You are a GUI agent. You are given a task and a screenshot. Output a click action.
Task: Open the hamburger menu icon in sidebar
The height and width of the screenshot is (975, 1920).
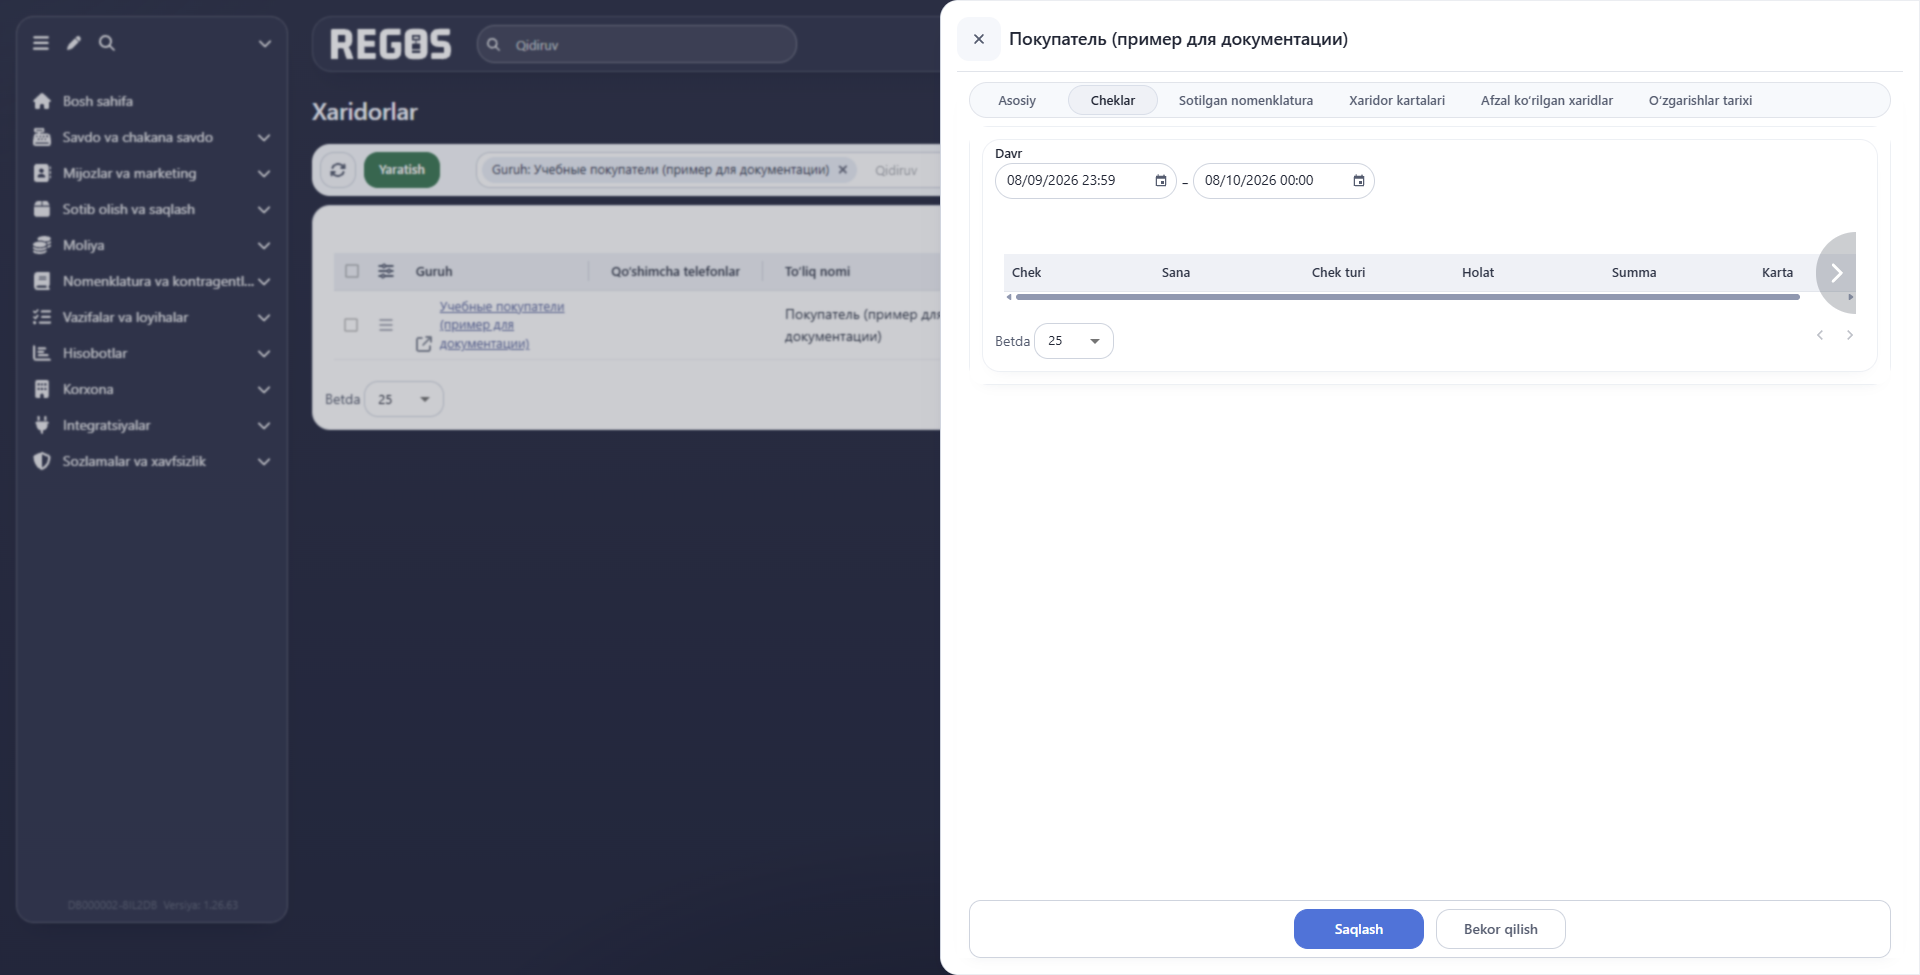[41, 43]
